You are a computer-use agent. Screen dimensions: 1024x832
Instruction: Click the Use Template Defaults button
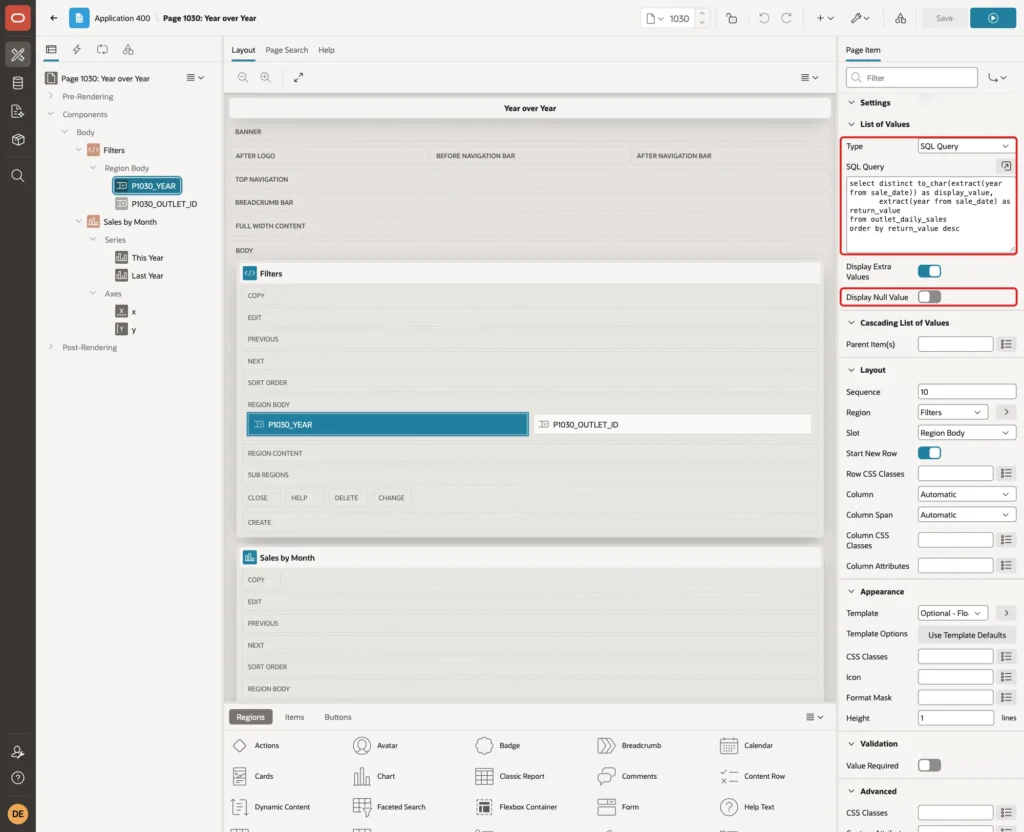click(x=967, y=635)
